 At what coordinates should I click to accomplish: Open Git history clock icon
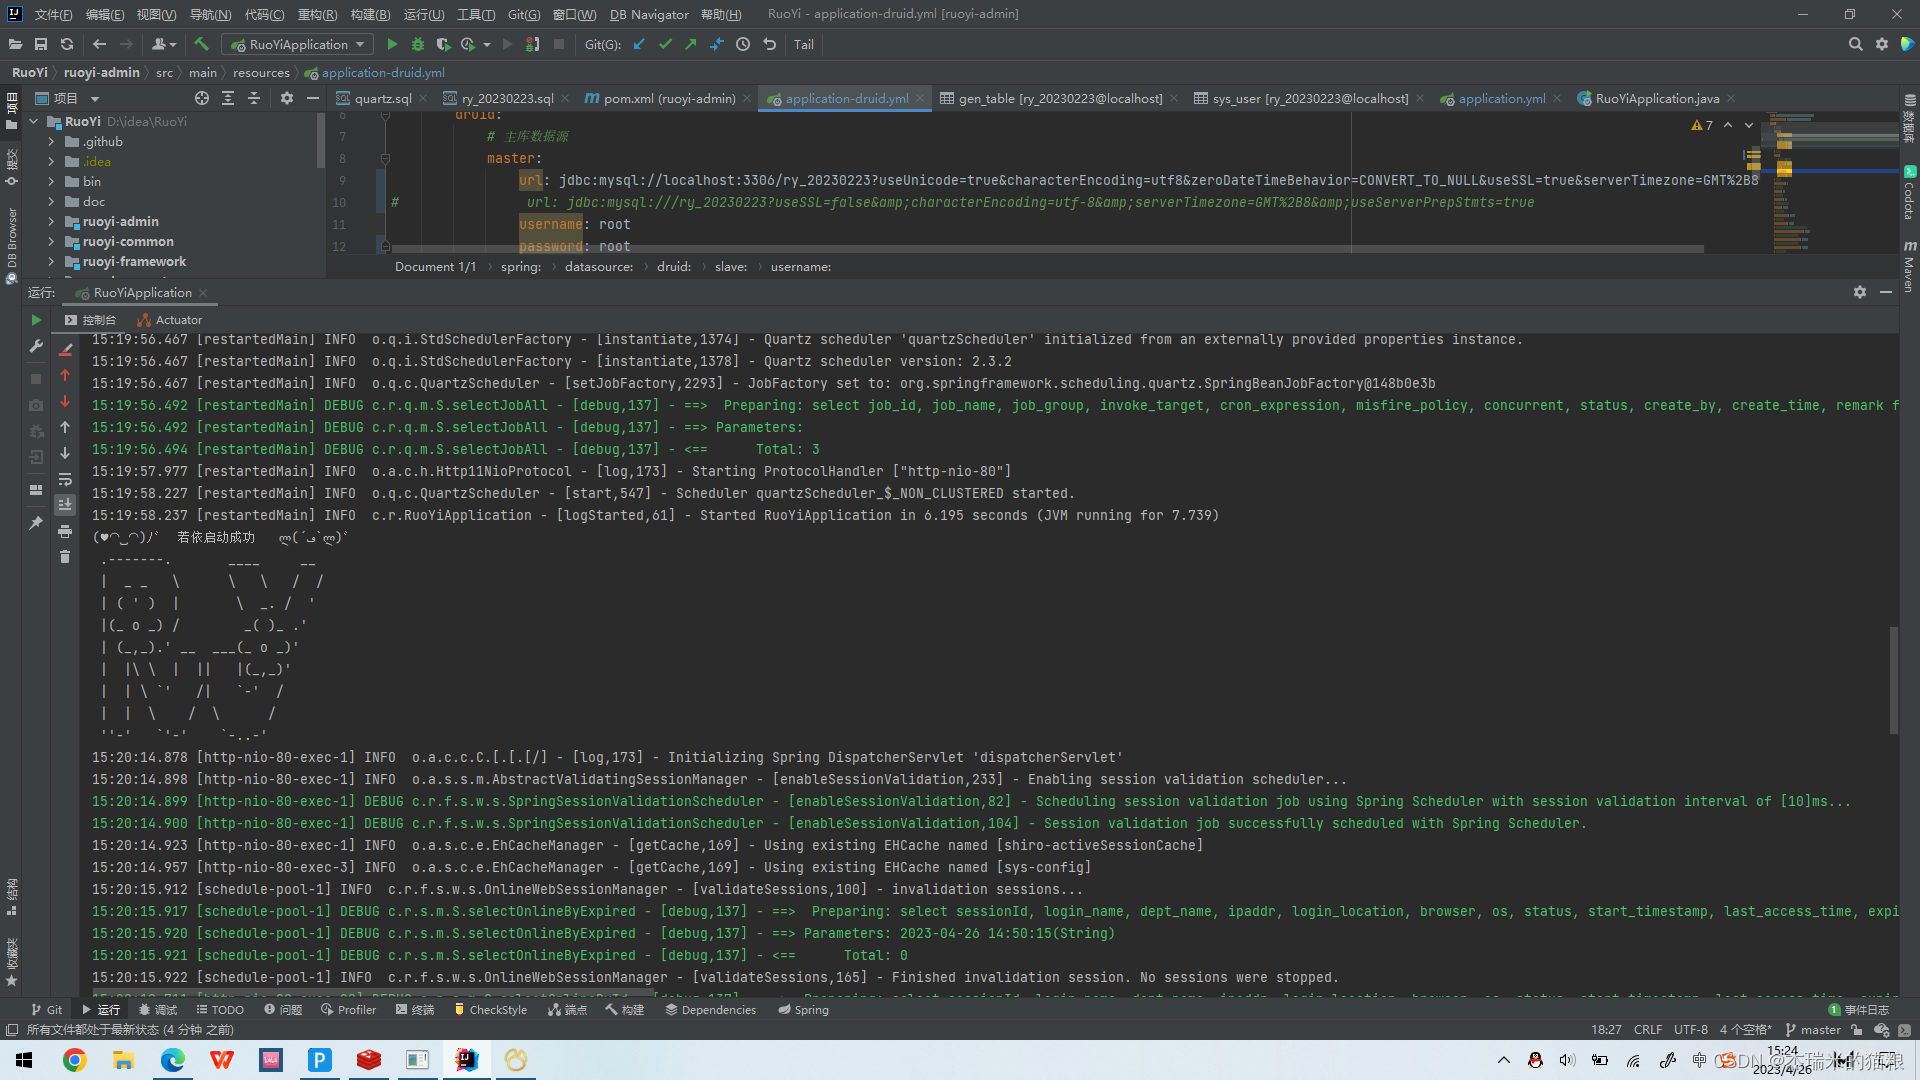point(743,44)
